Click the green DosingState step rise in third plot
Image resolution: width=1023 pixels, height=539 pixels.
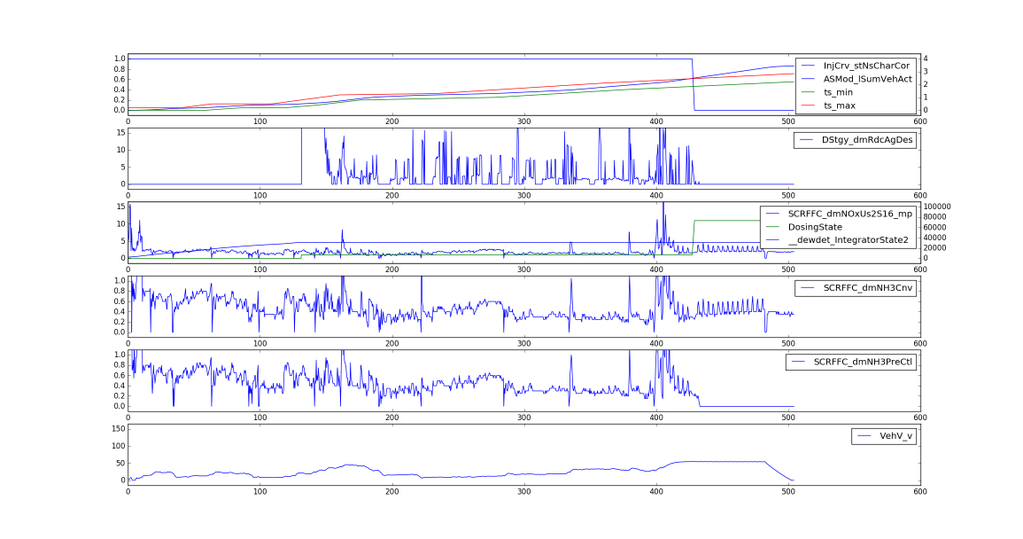point(692,237)
